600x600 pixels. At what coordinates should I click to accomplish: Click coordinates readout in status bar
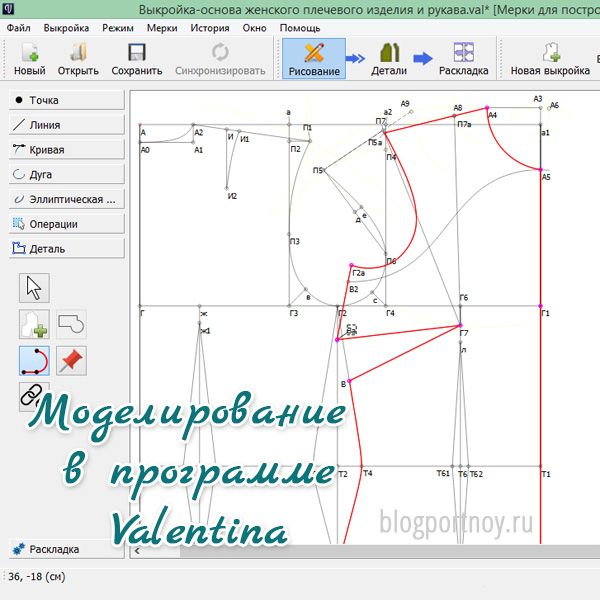37,577
